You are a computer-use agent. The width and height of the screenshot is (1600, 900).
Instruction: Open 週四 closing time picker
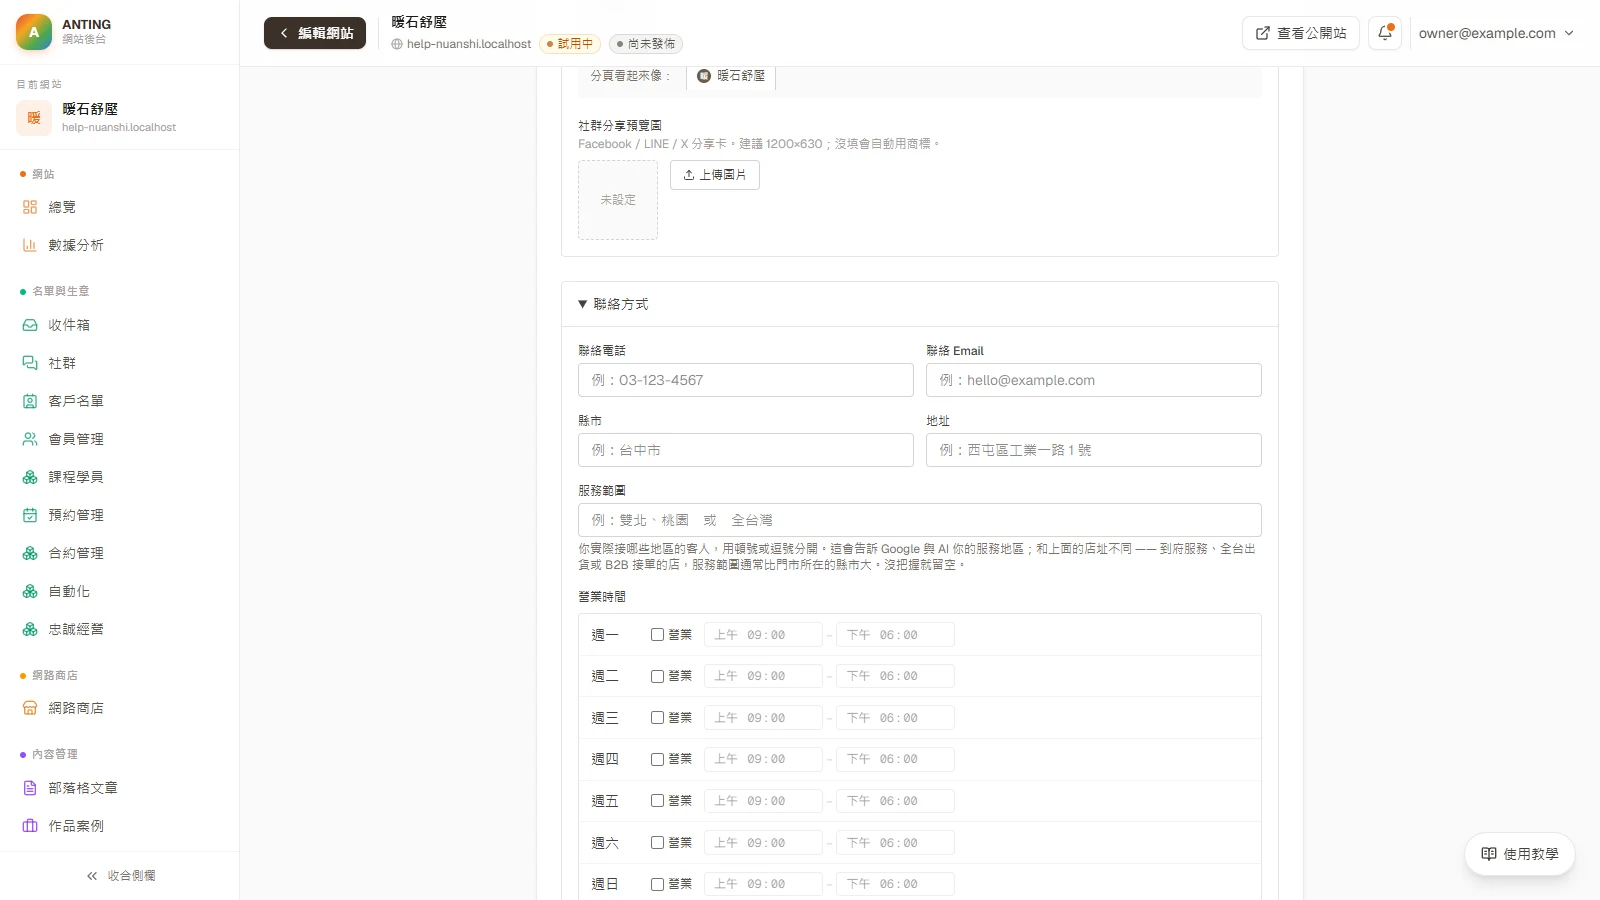[895, 759]
